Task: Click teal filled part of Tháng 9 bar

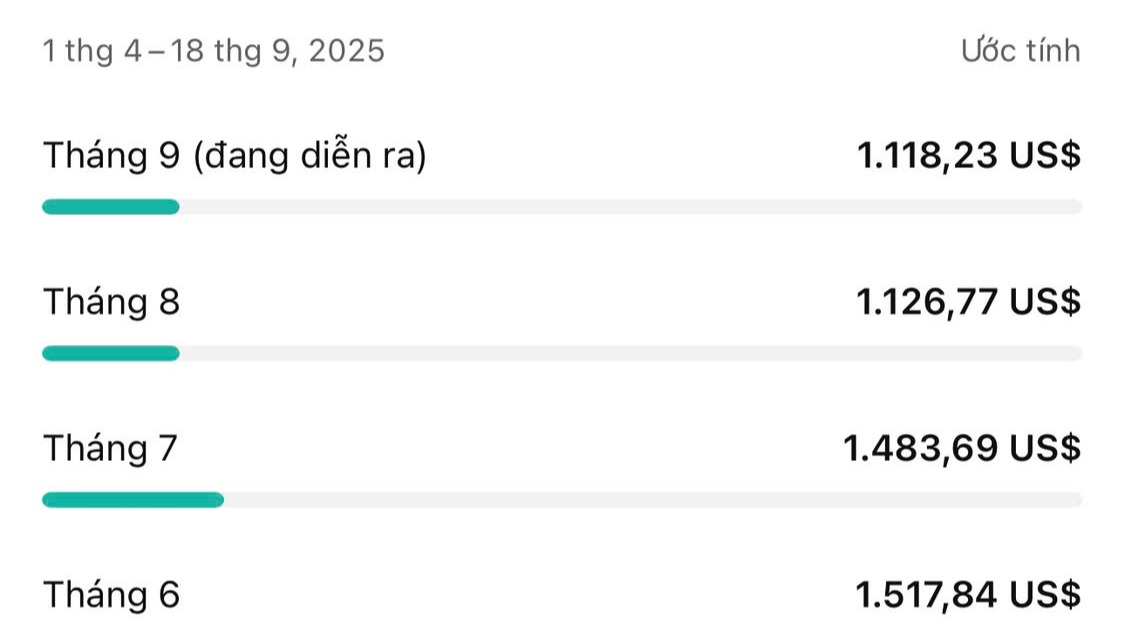Action: tap(110, 207)
